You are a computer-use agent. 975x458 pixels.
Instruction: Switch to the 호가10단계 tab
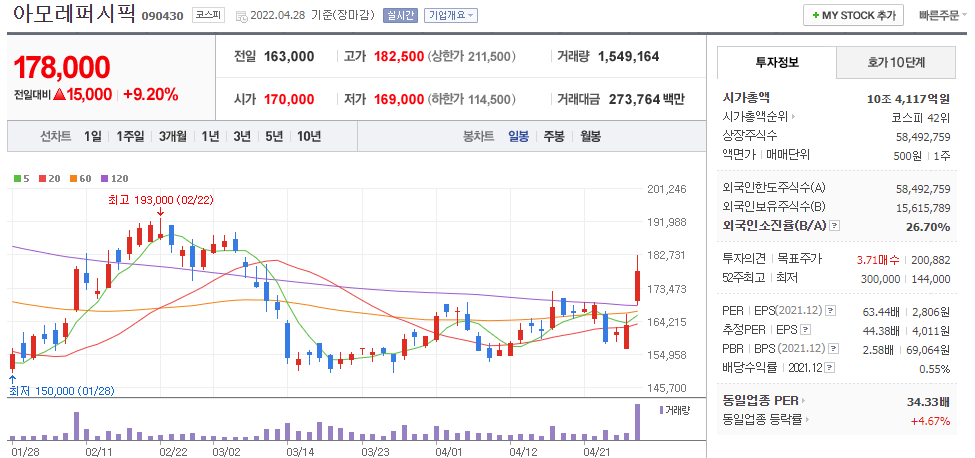point(896,62)
